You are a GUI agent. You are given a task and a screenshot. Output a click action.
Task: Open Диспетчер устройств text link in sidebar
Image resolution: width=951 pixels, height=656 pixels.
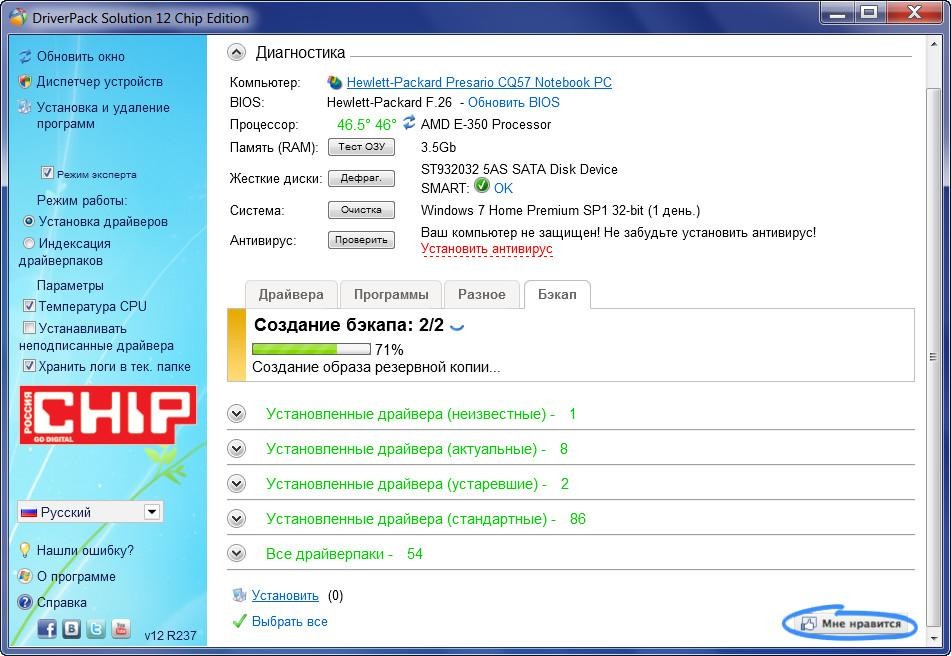pos(99,81)
